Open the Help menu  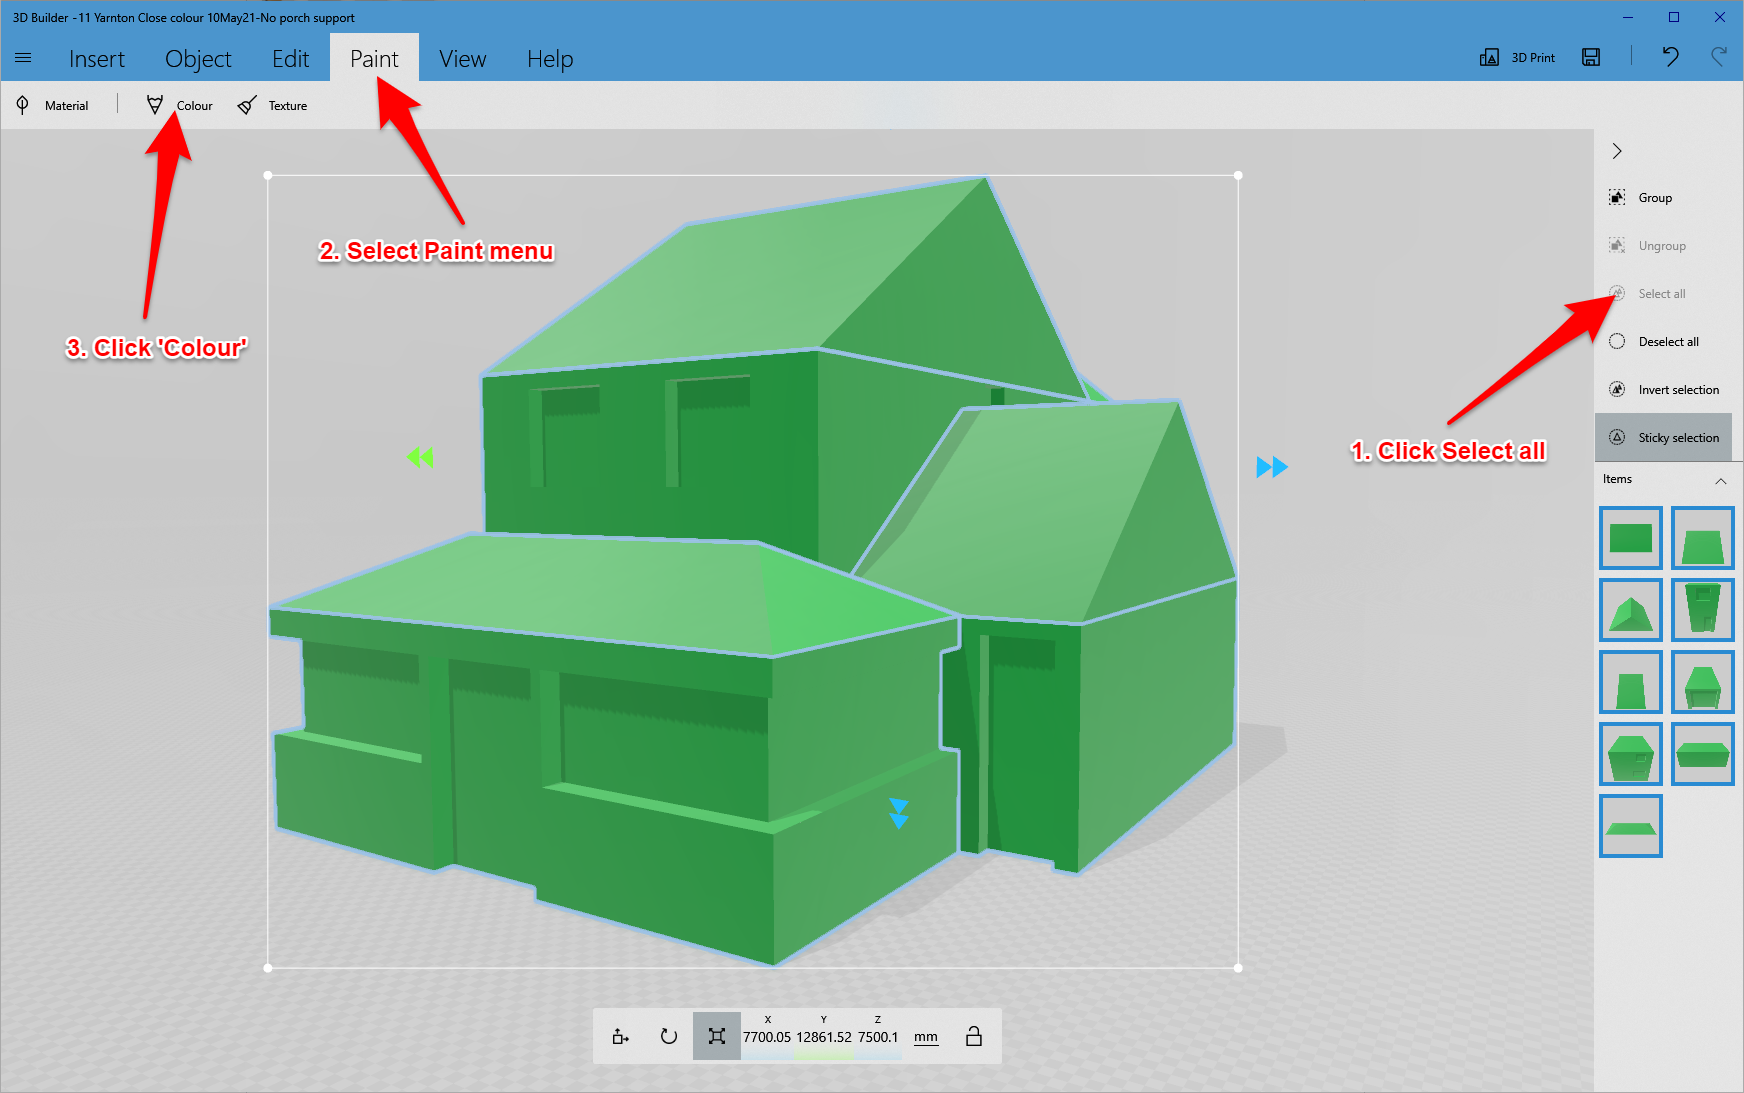550,59
